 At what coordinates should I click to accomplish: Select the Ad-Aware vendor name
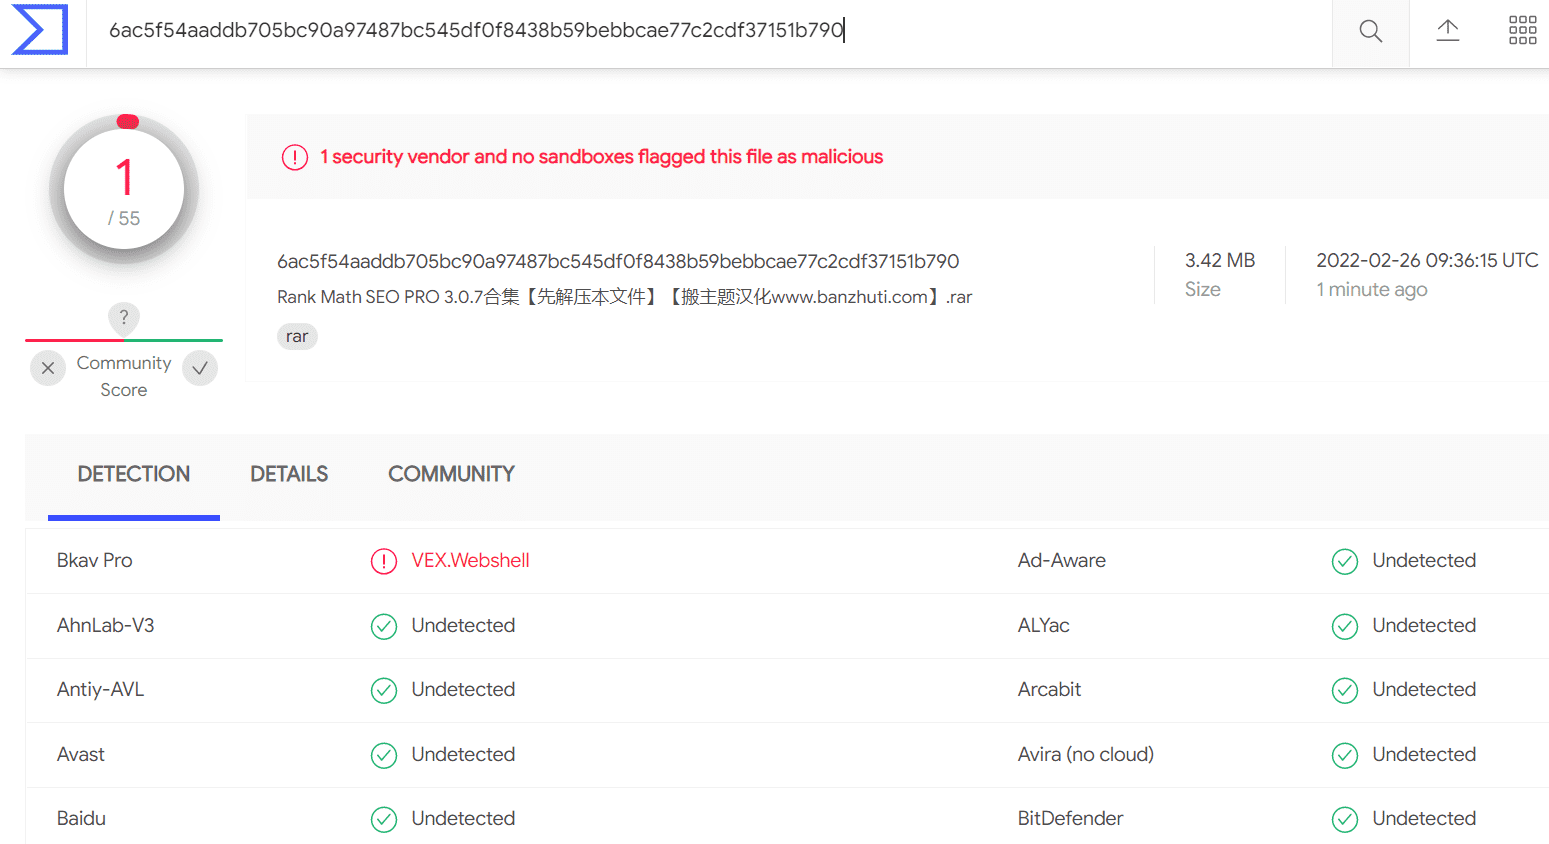1062,561
